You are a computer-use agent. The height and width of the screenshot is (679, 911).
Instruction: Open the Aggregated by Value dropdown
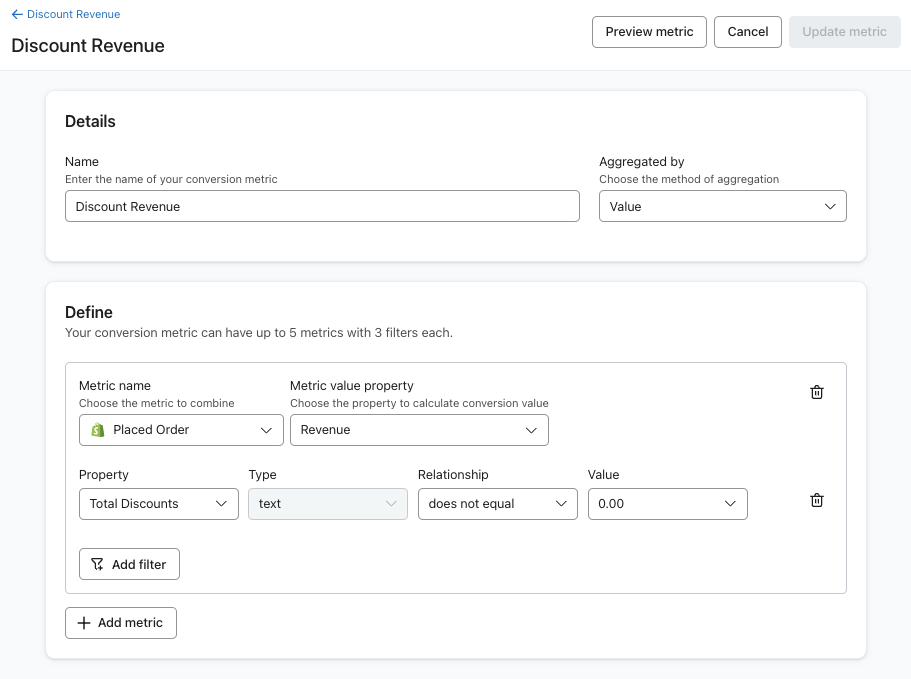tap(722, 206)
